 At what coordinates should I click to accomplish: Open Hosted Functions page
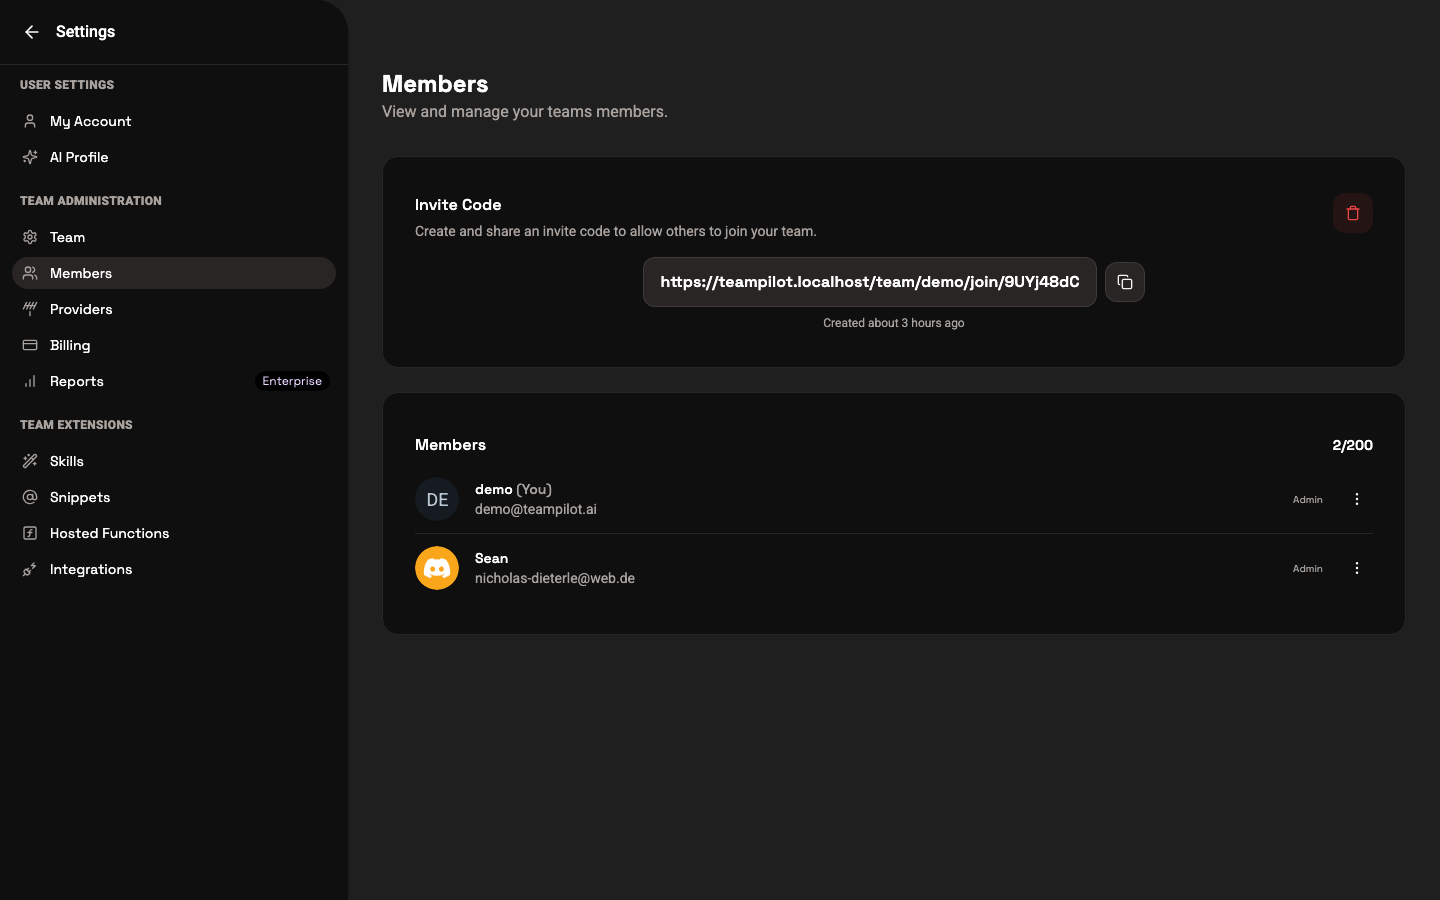[174, 533]
